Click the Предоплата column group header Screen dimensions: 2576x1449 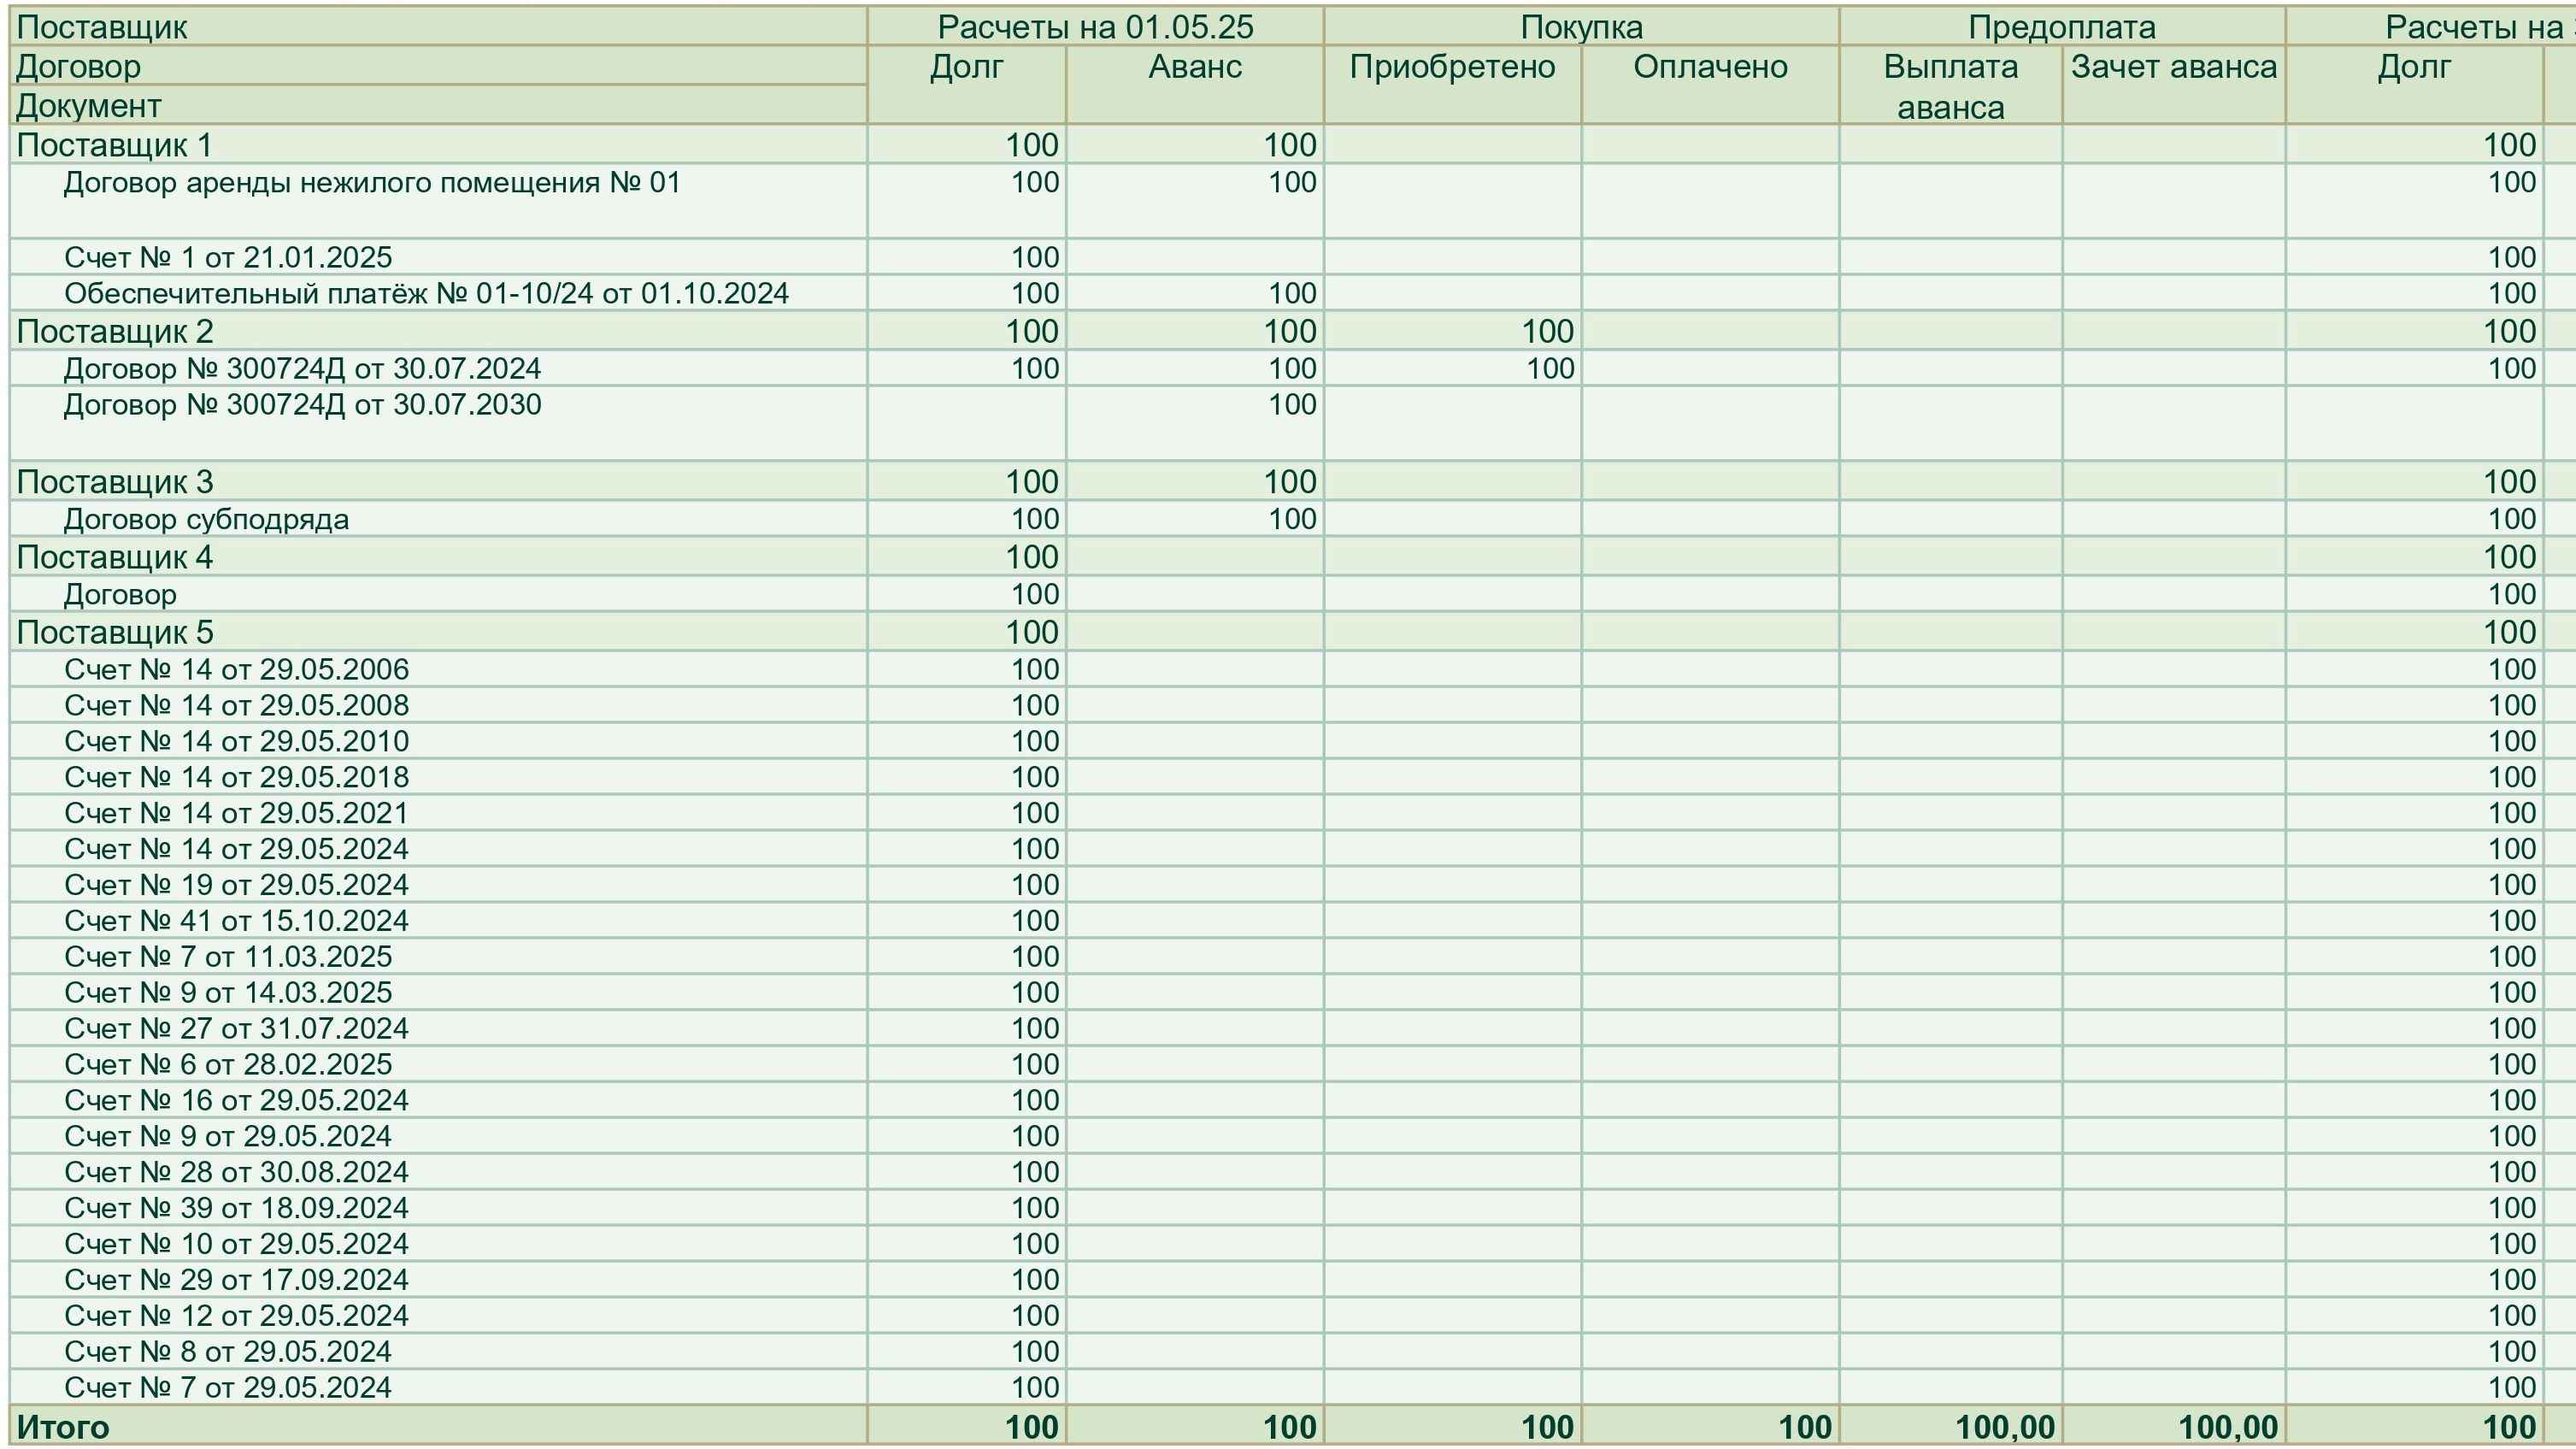pos(2061,27)
